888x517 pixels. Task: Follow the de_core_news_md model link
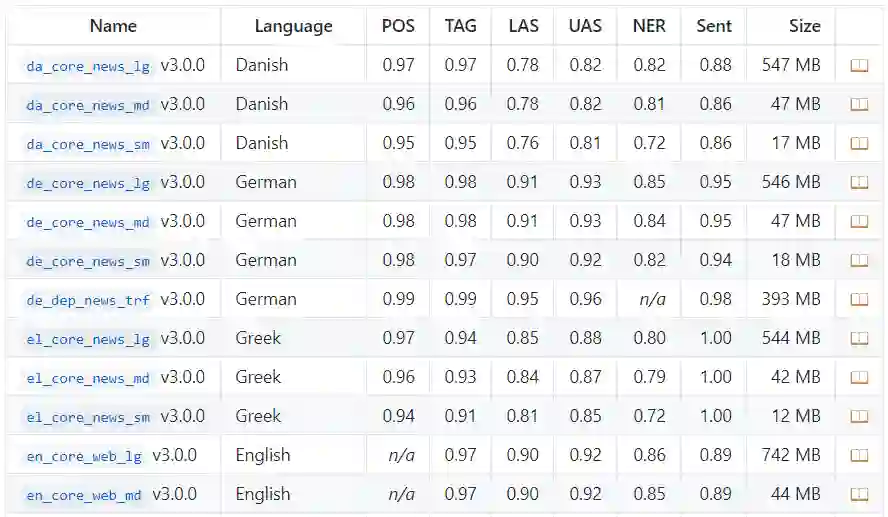click(x=88, y=222)
